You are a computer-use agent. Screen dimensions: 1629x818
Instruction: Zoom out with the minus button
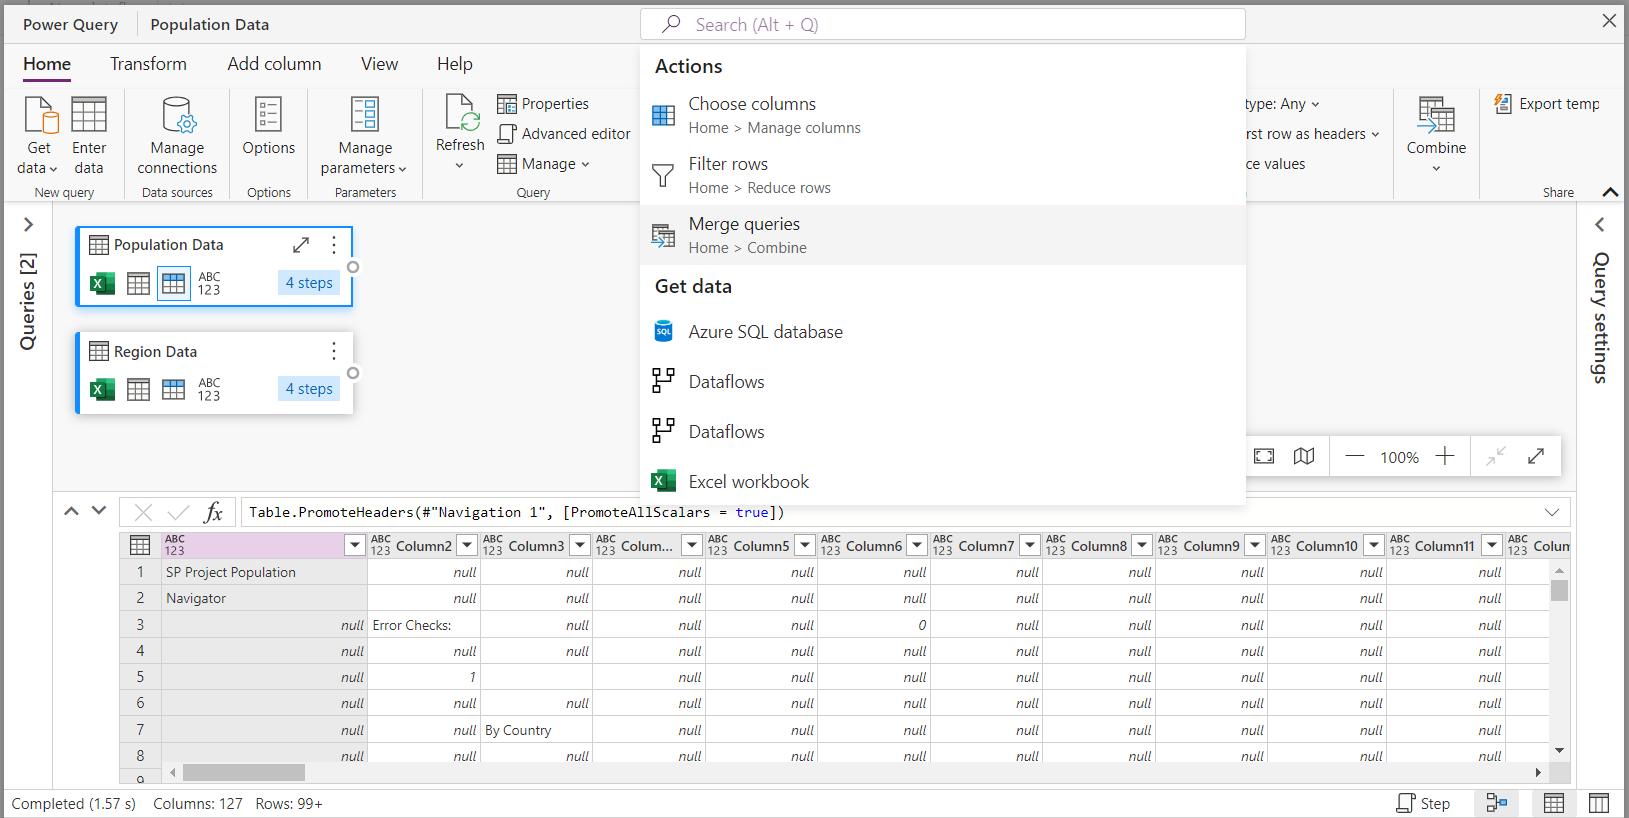pos(1355,456)
